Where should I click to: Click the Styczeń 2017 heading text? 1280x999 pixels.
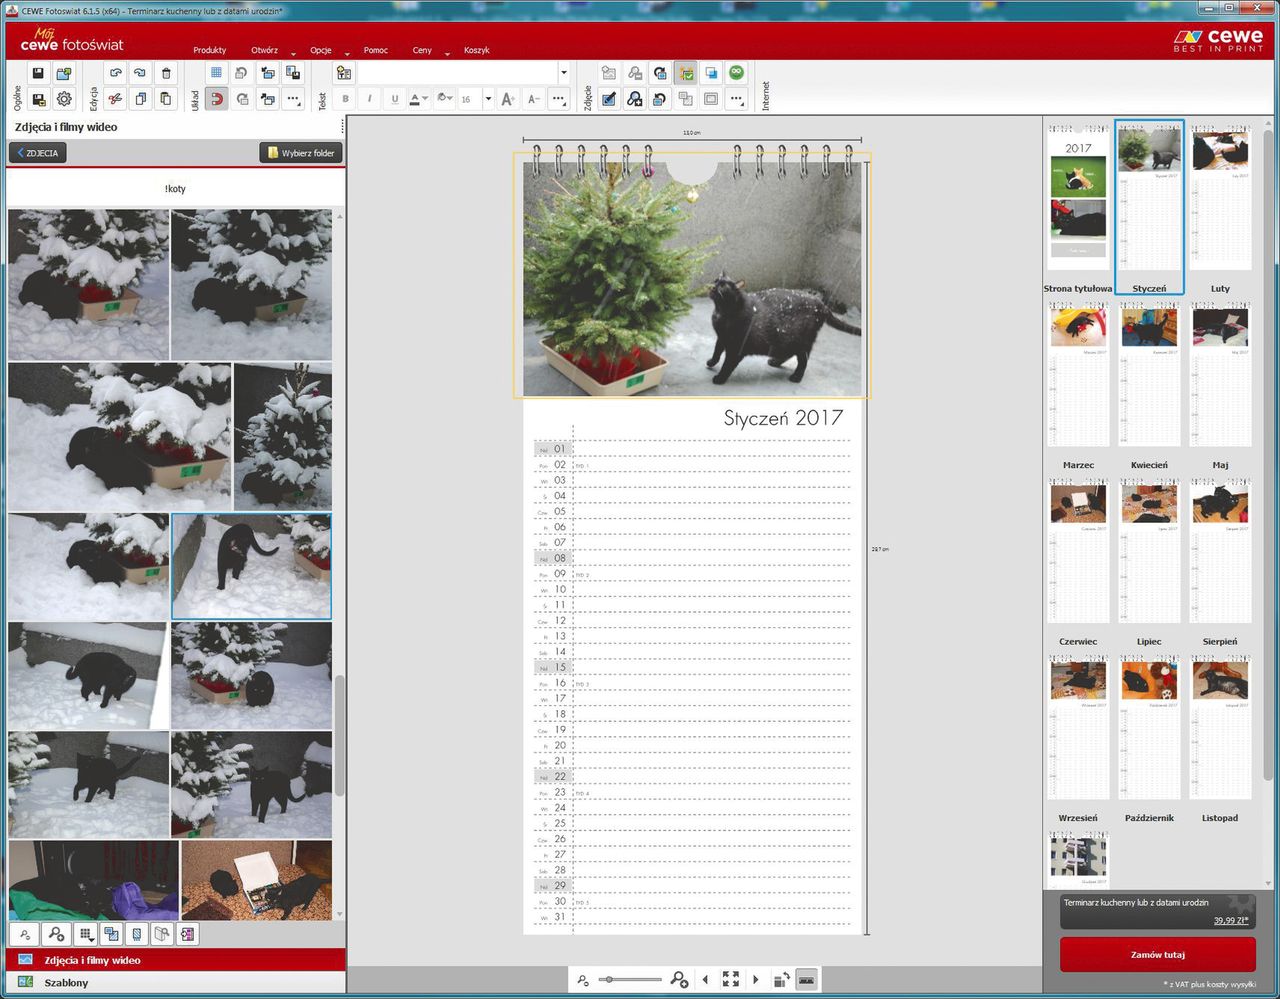(783, 418)
